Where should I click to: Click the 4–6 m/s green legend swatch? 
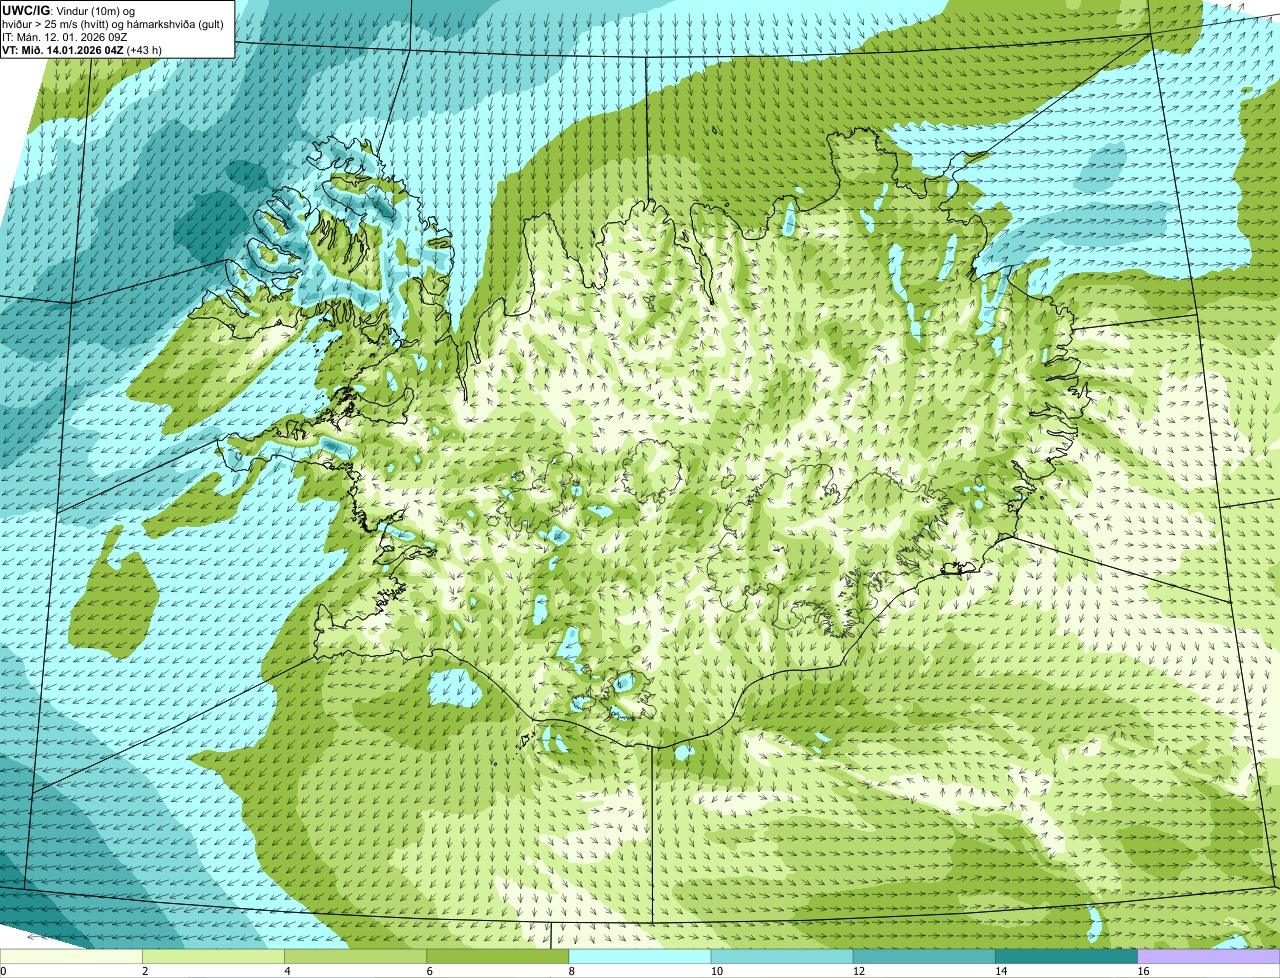pos(355,957)
